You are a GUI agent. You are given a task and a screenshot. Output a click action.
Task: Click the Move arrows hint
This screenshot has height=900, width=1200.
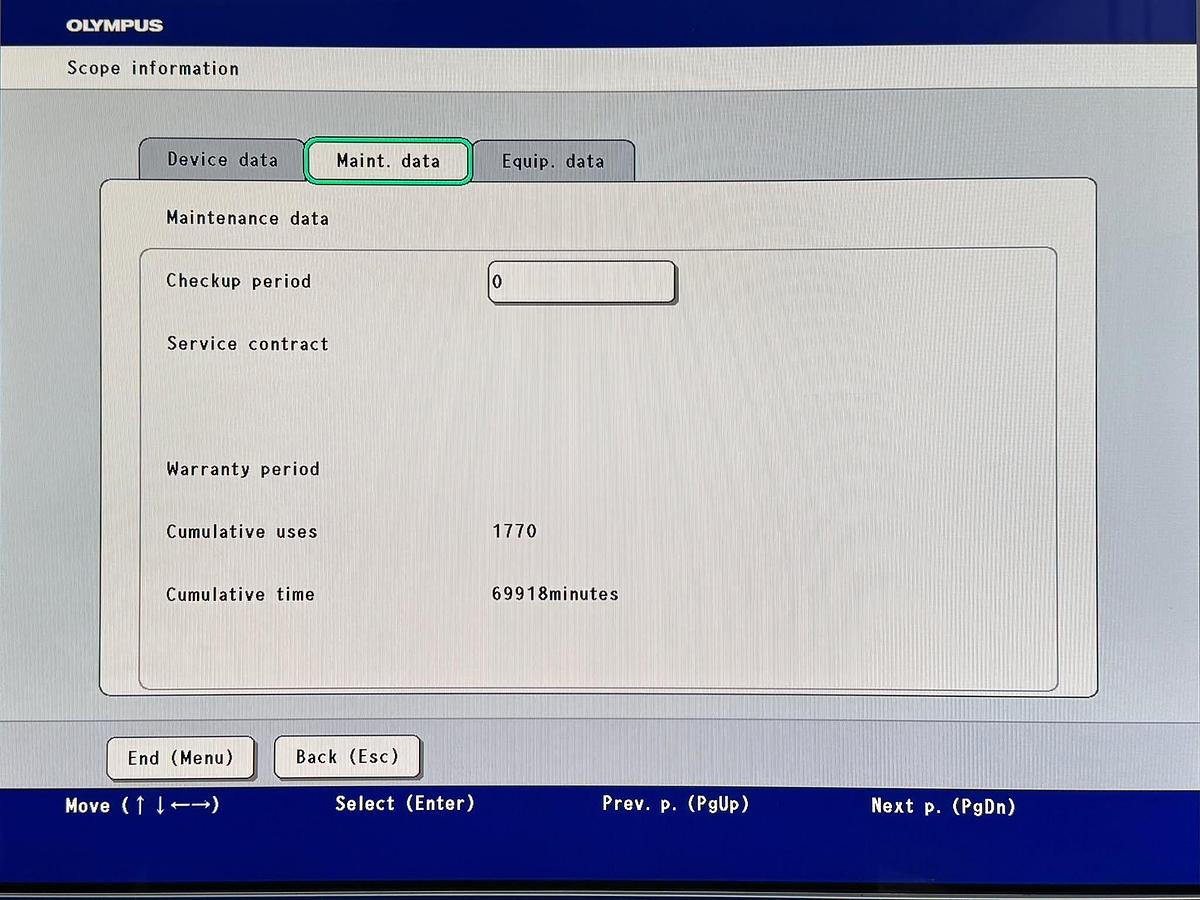click(x=142, y=805)
